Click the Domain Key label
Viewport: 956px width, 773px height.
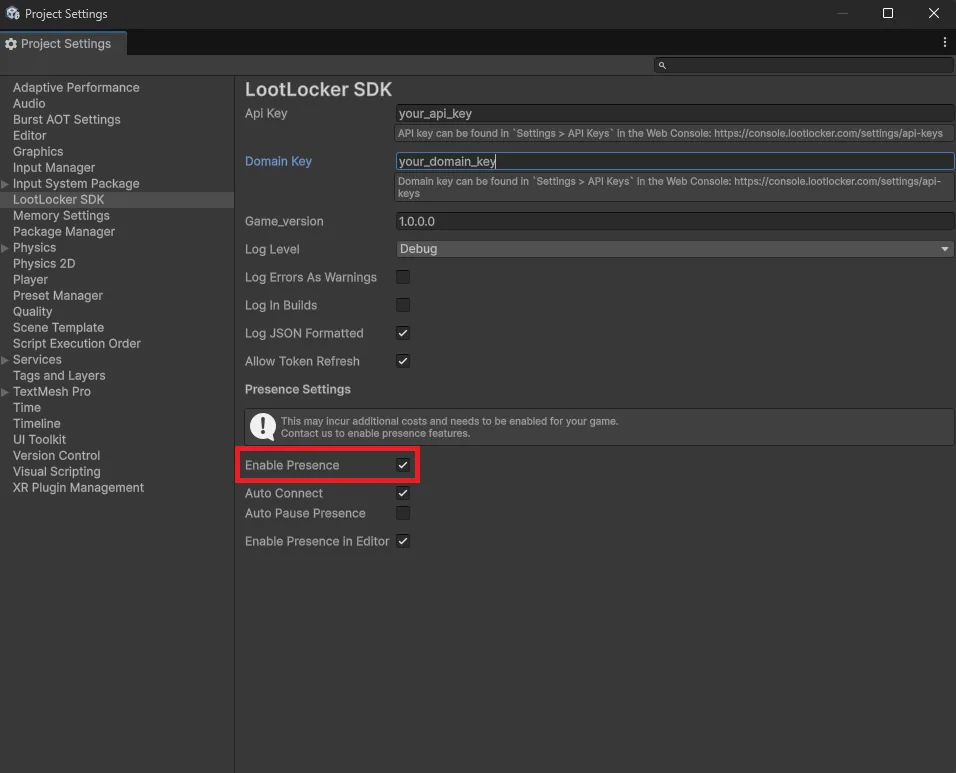278,162
